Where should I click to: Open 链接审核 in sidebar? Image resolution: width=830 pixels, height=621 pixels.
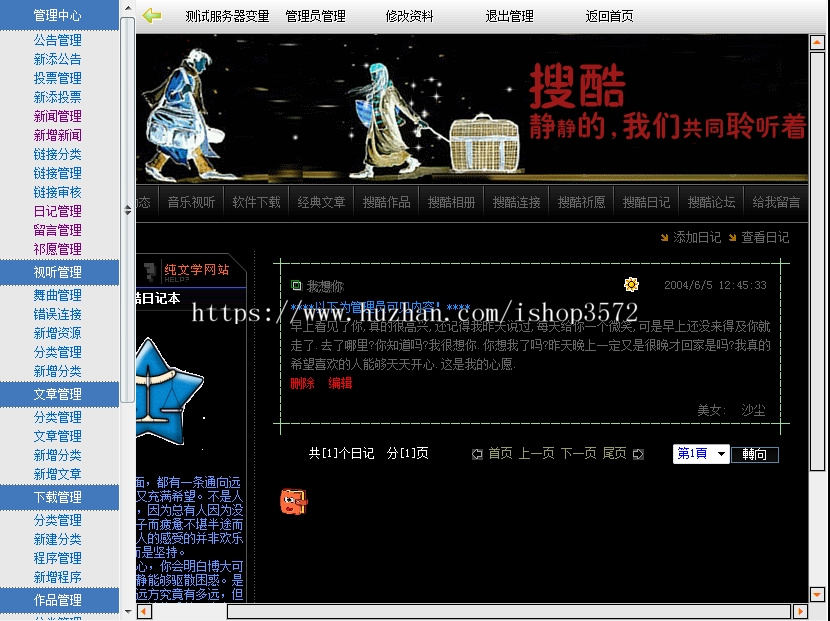pos(58,192)
